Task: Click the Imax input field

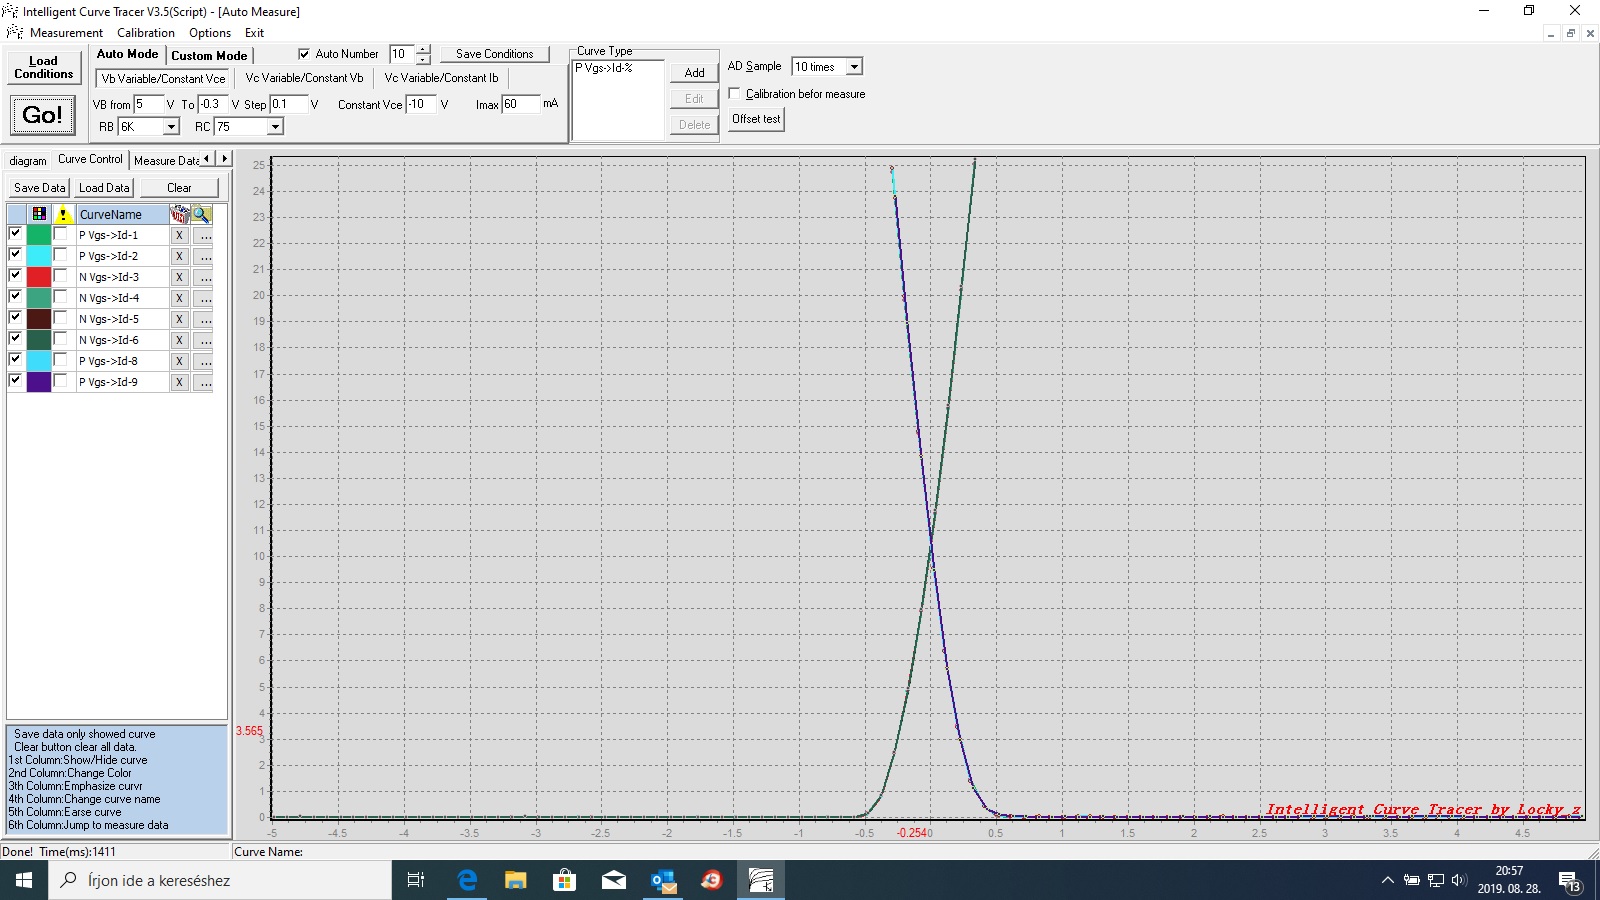Action: (520, 104)
